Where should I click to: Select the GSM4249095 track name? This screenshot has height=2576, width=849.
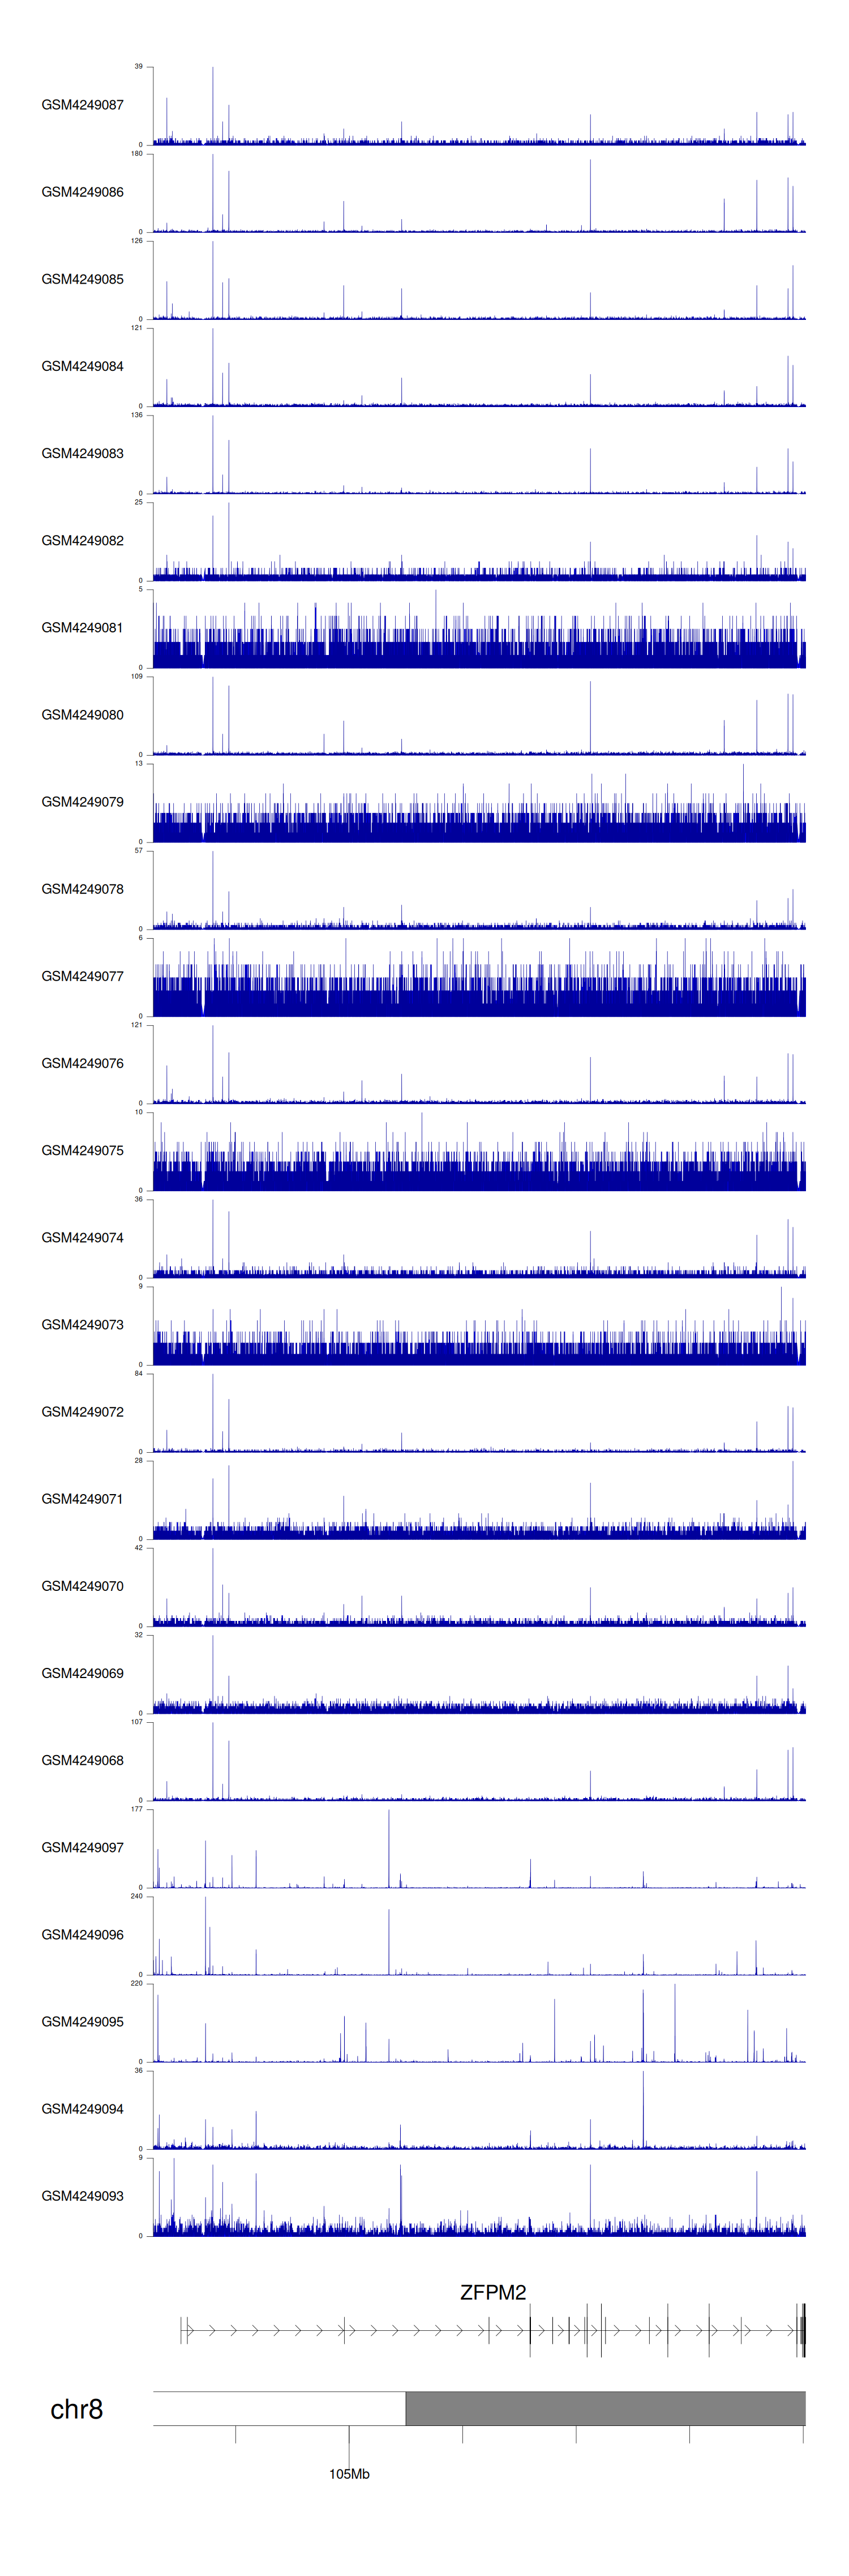(x=82, y=2021)
